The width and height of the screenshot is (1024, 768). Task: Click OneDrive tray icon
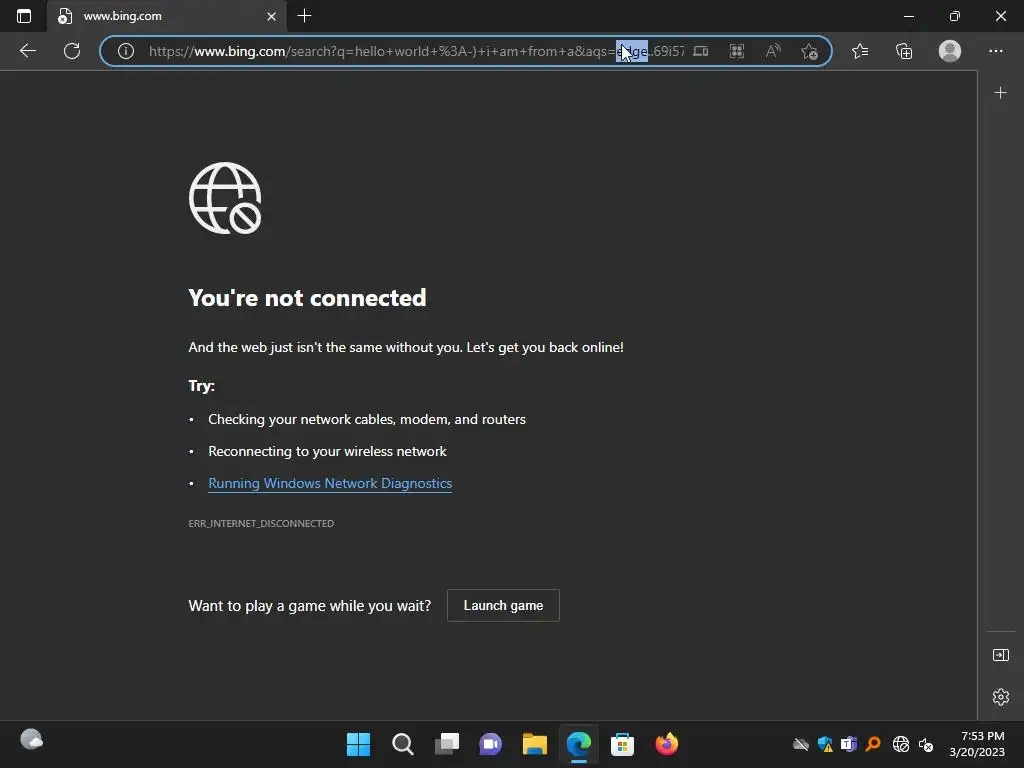[801, 744]
